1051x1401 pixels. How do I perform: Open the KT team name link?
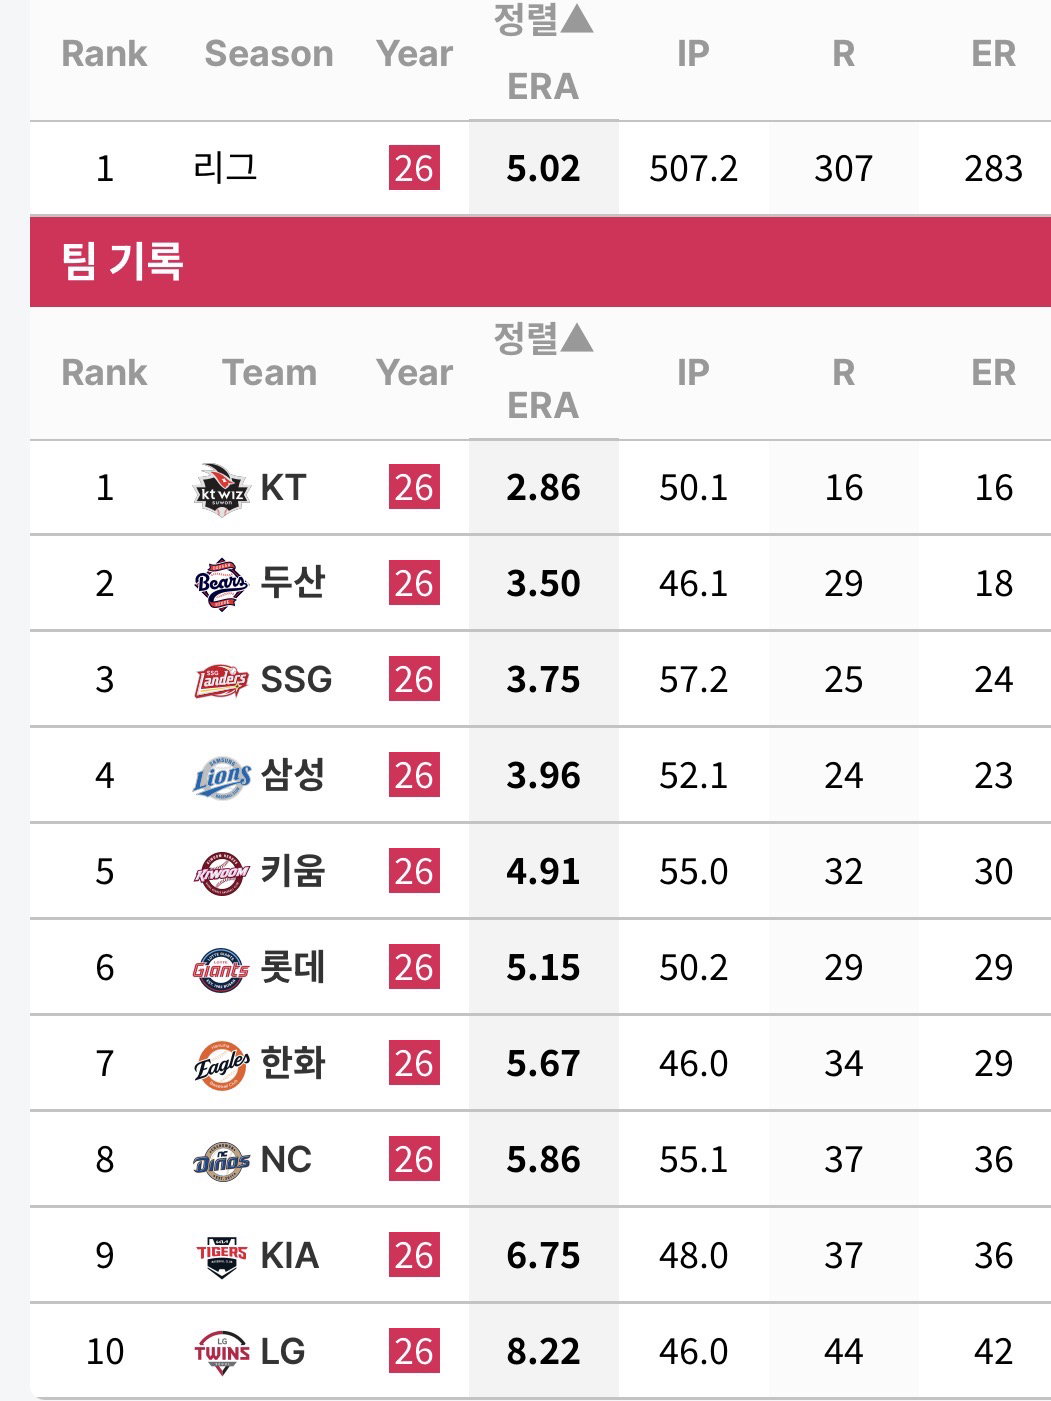283,488
